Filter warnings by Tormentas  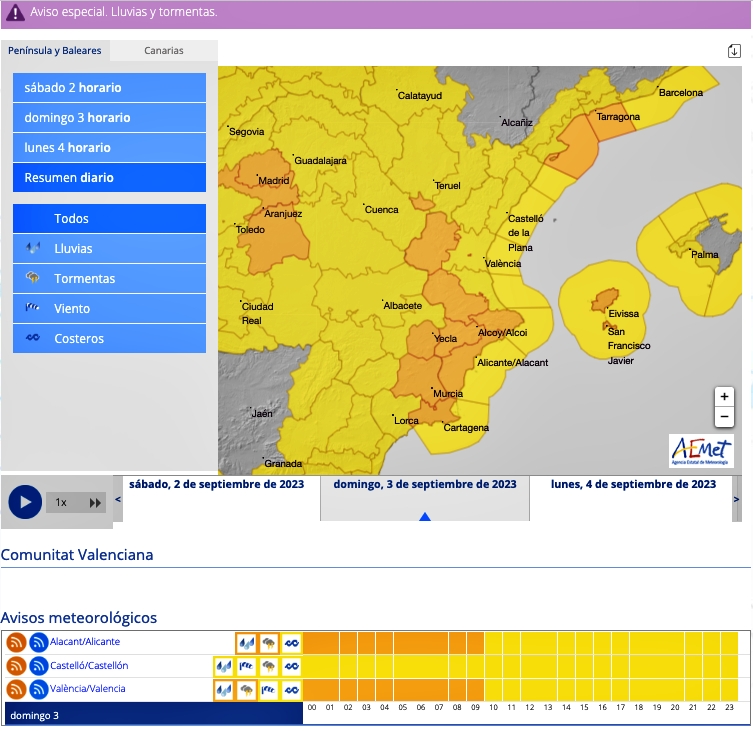pos(109,278)
